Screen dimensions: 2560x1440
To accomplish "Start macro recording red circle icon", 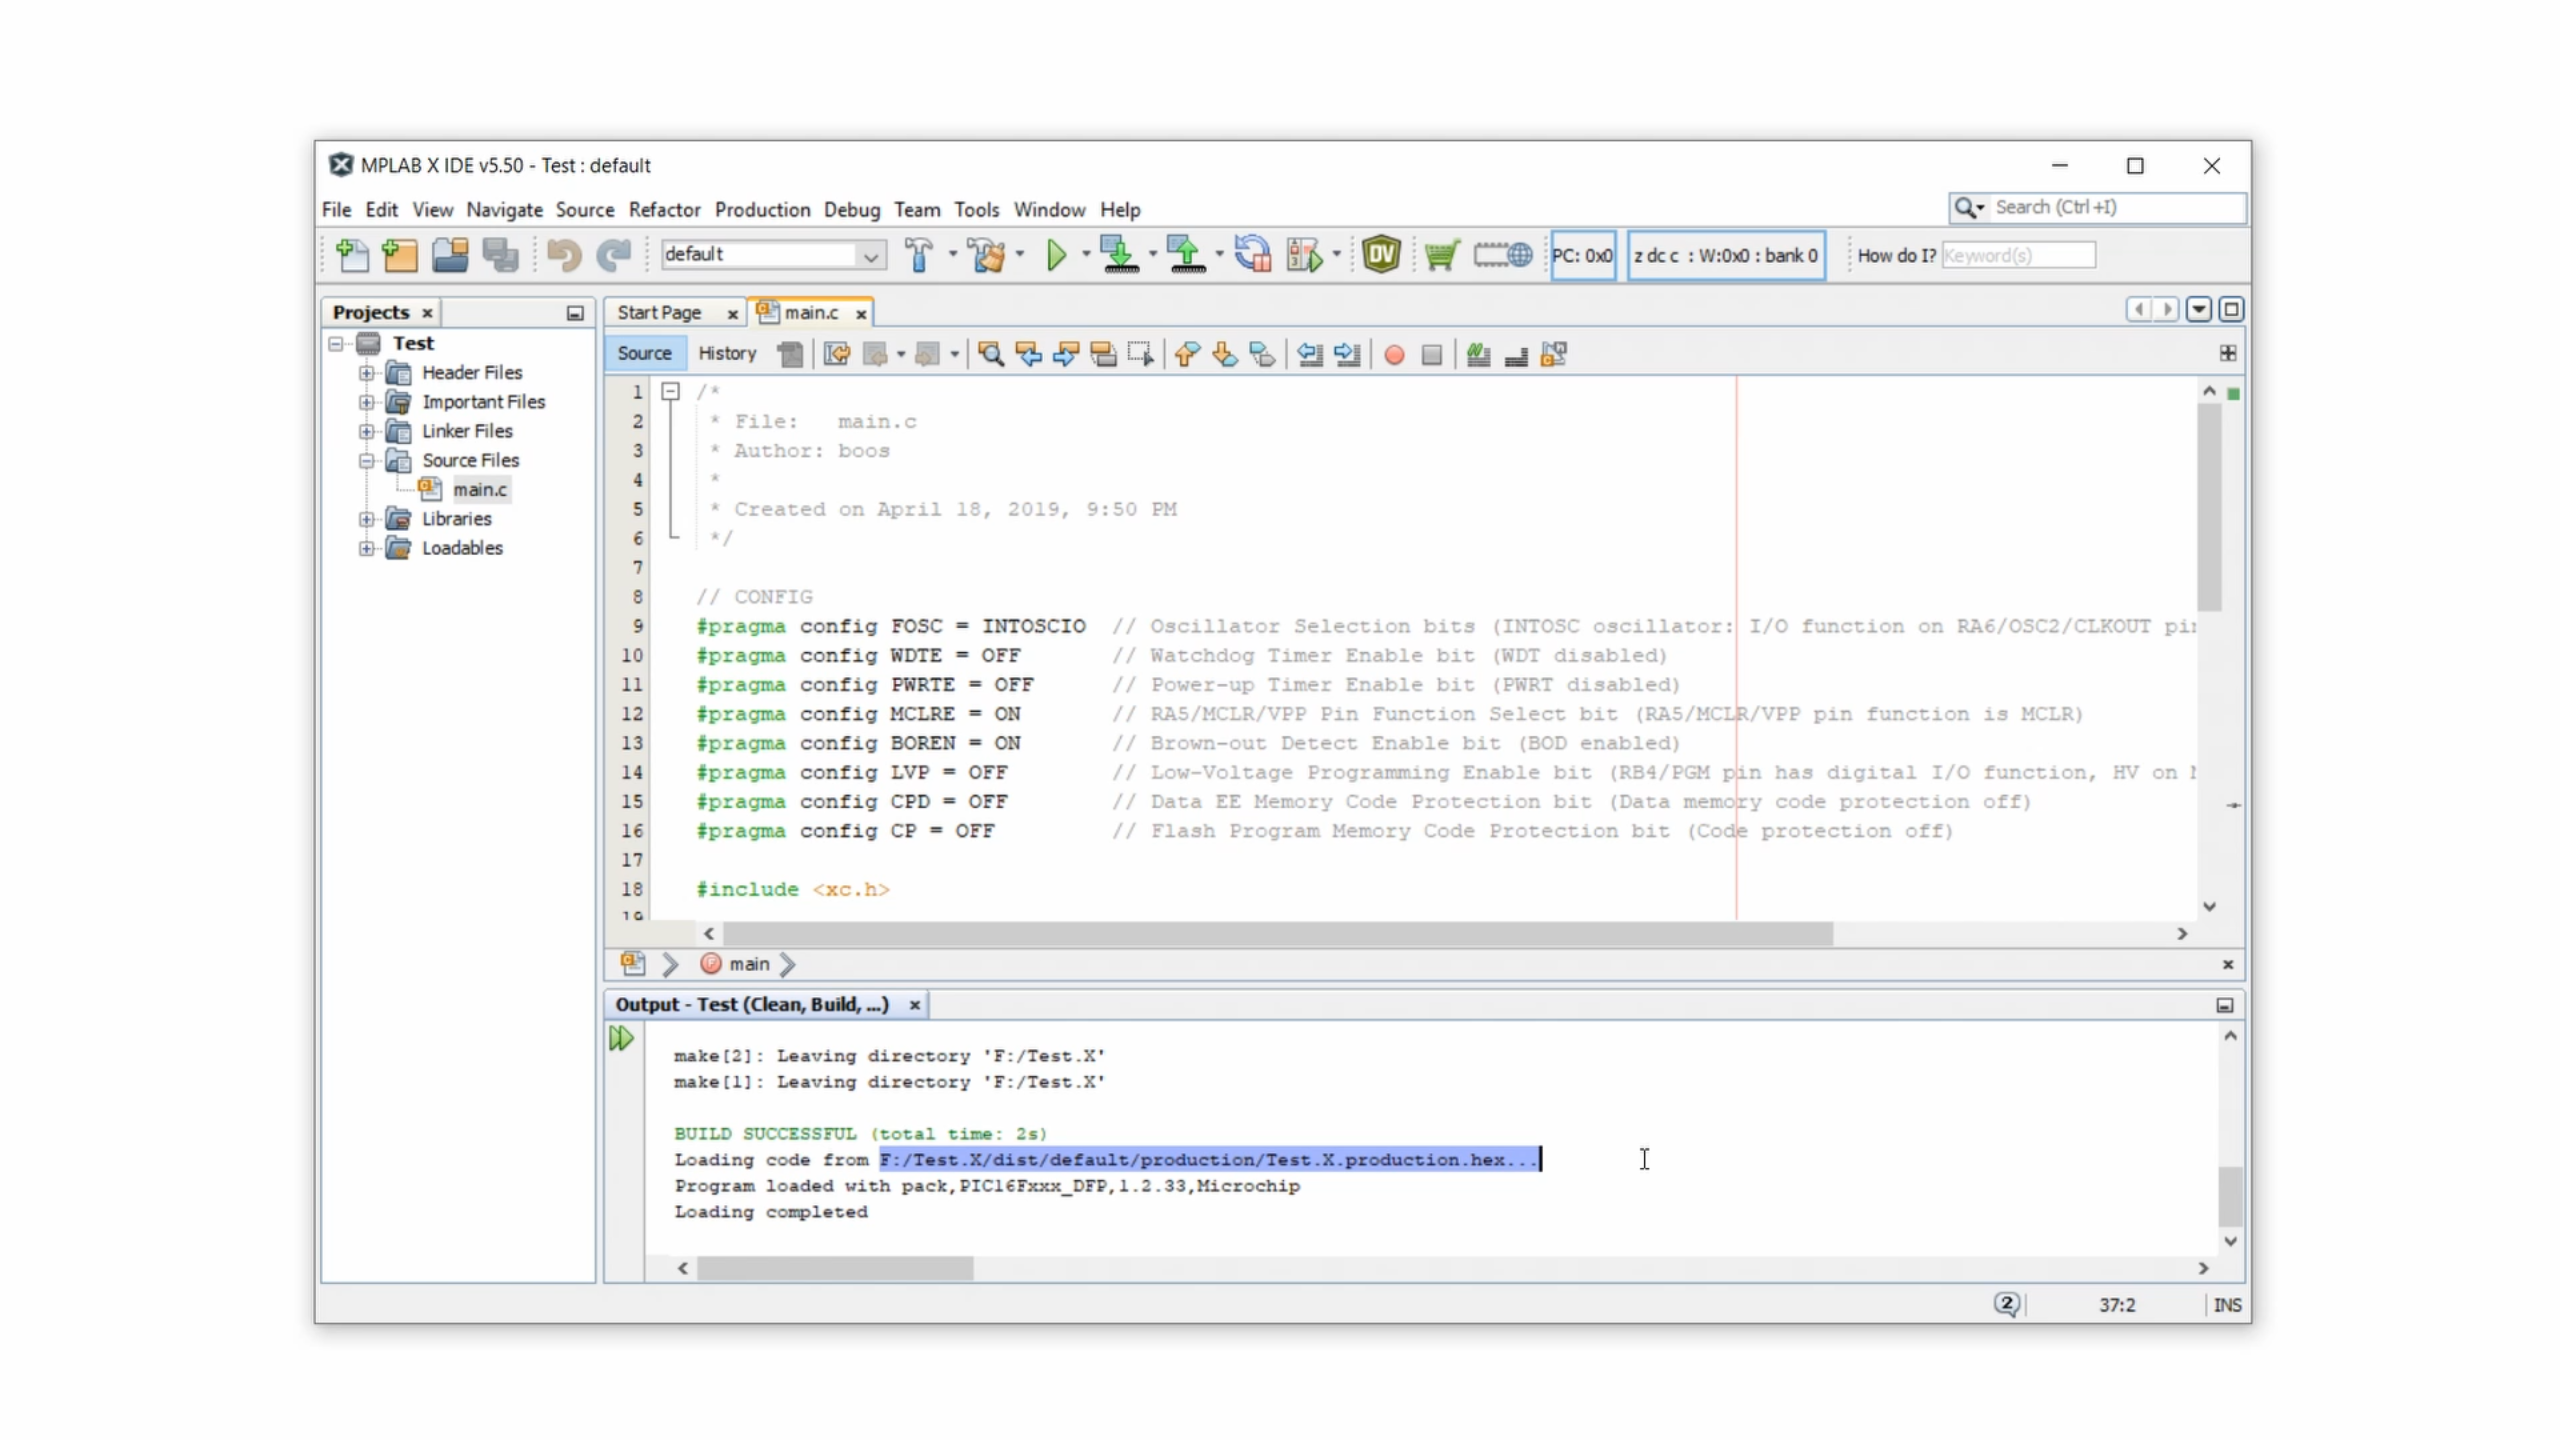I will click(x=1394, y=354).
